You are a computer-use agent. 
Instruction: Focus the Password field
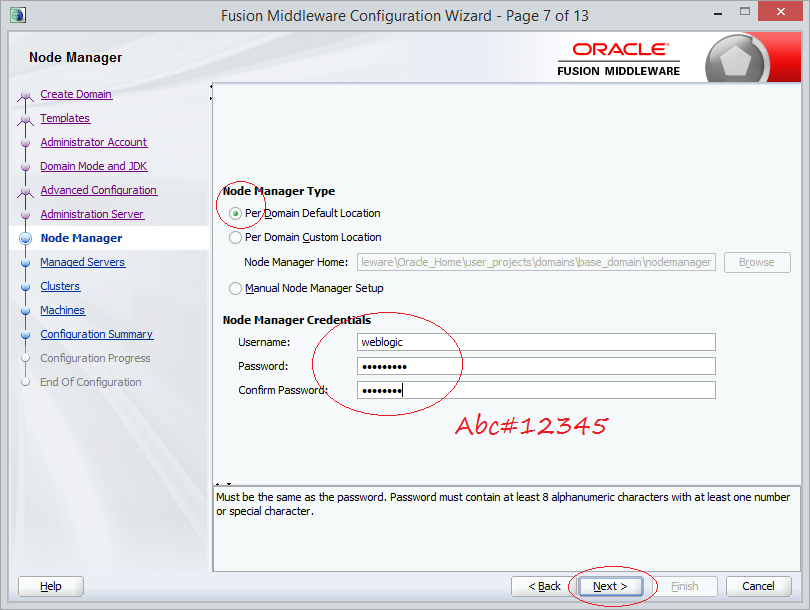coord(536,366)
